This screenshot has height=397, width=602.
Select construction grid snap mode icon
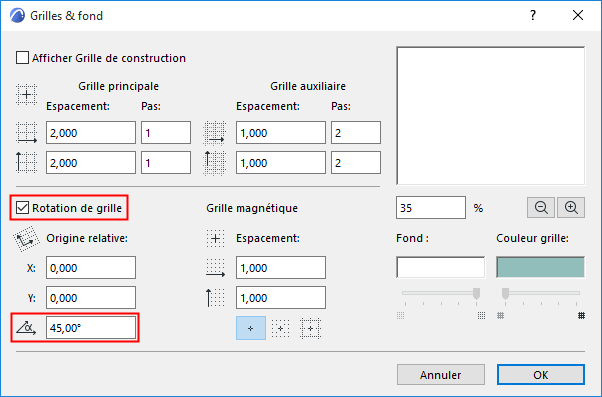pos(310,328)
